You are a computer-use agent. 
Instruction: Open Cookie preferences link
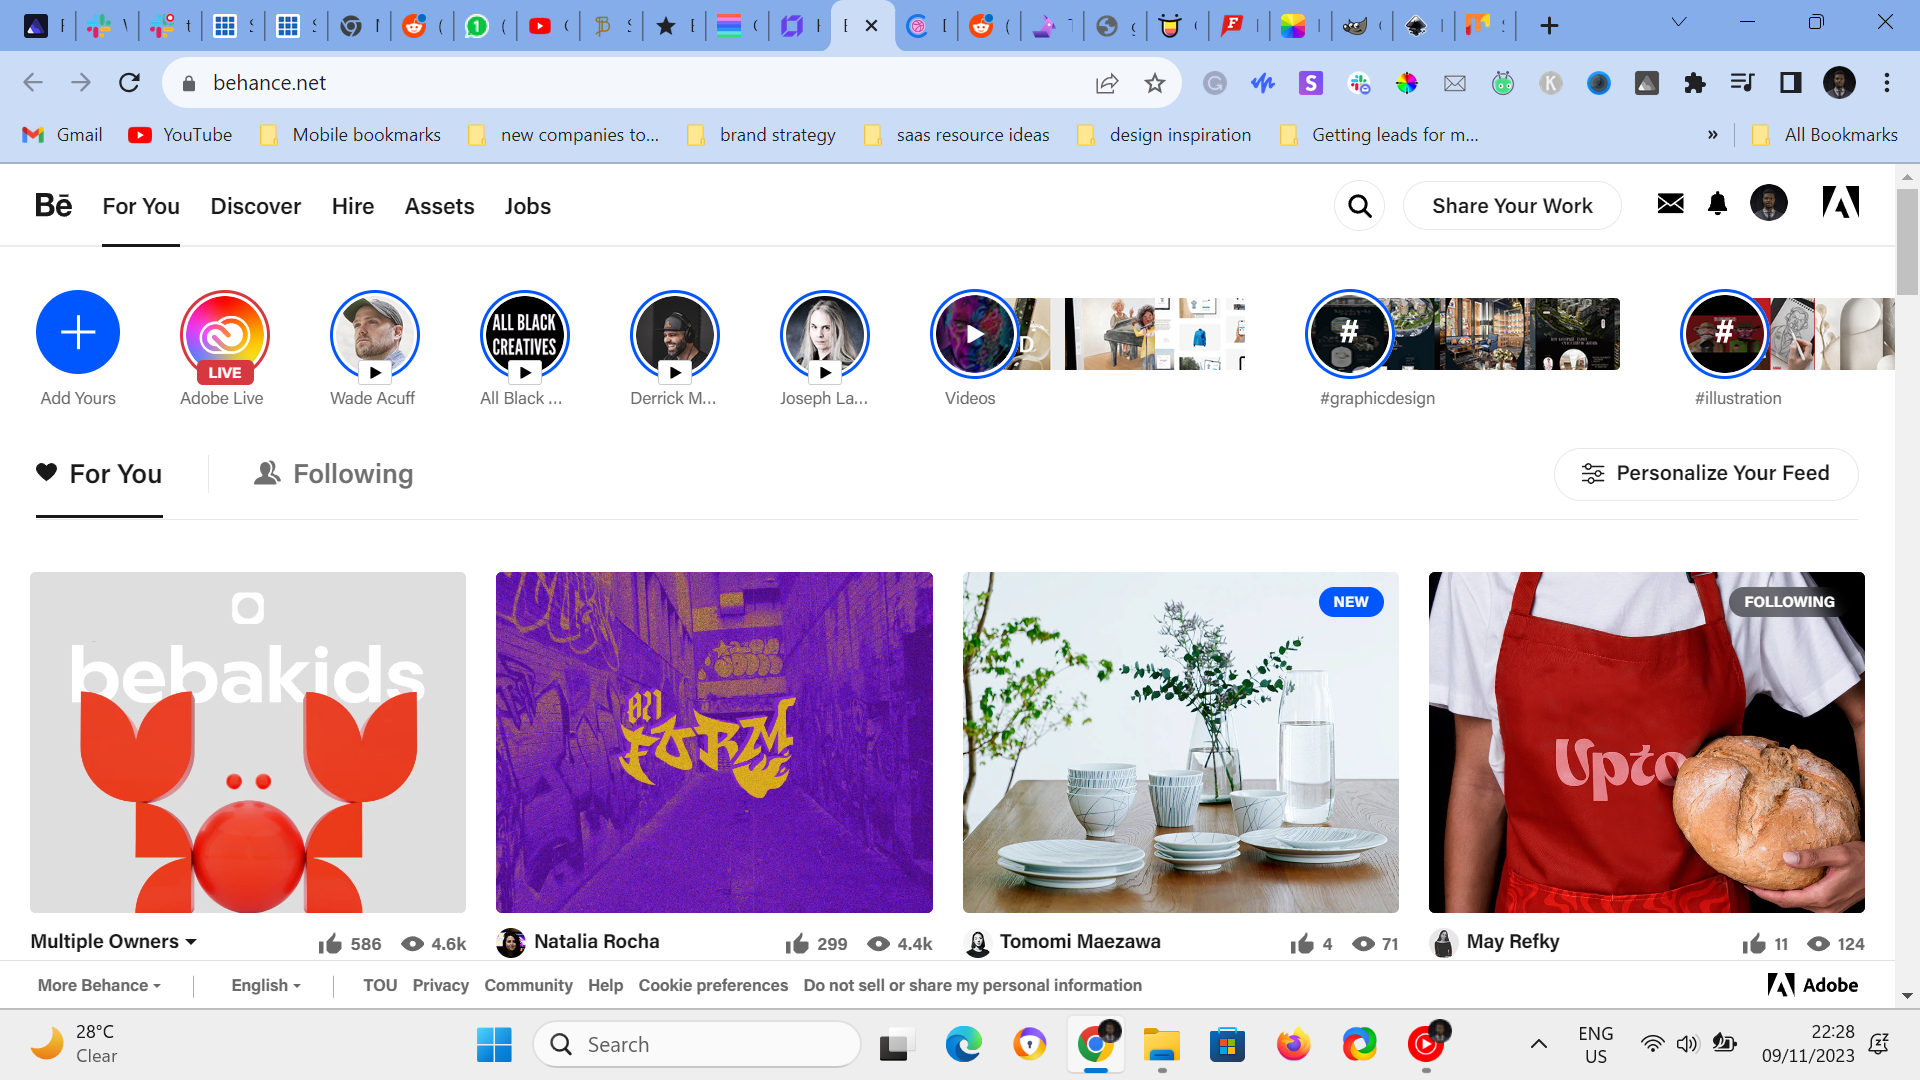pos(713,985)
